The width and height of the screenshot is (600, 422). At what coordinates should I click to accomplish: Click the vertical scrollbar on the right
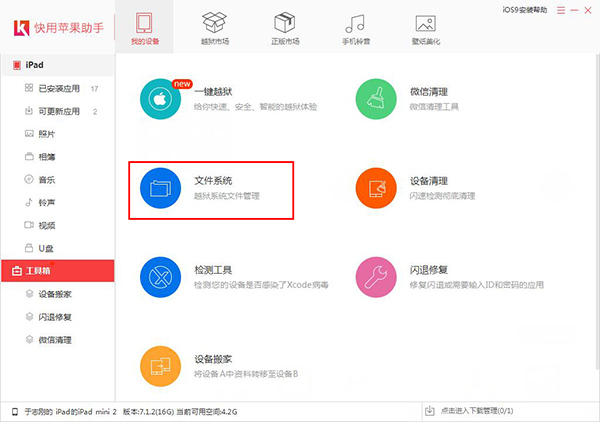point(598,211)
